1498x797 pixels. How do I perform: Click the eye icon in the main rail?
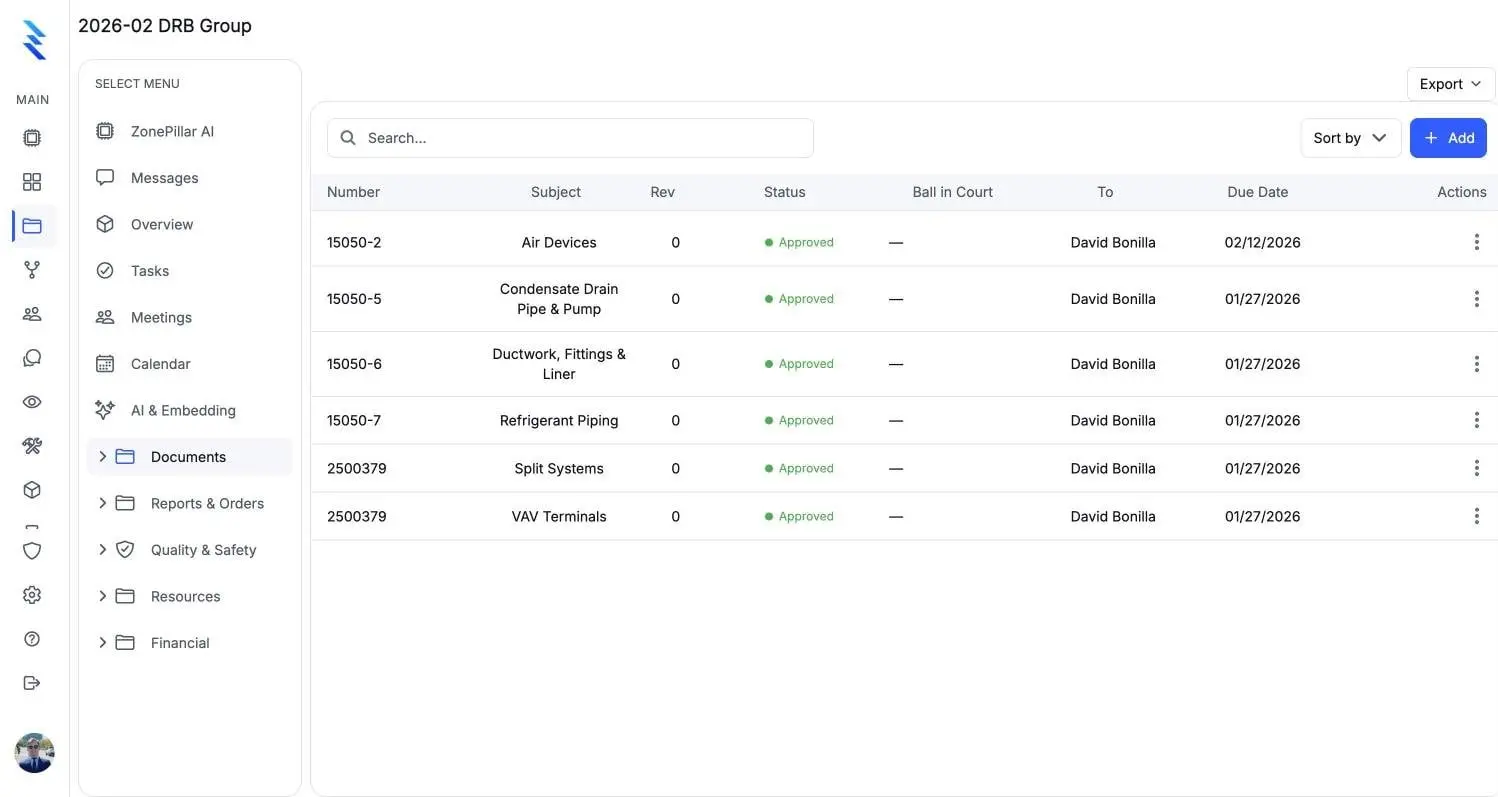tap(32, 402)
